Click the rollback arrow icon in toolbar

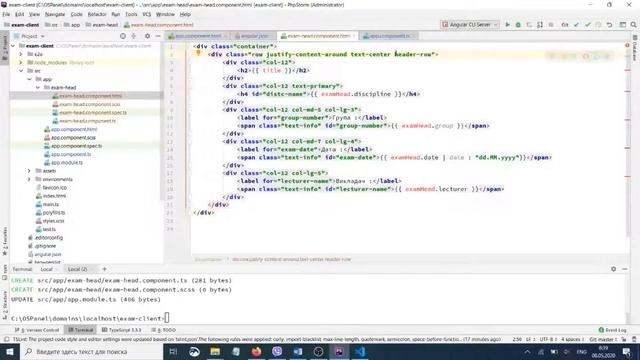tap(609, 24)
